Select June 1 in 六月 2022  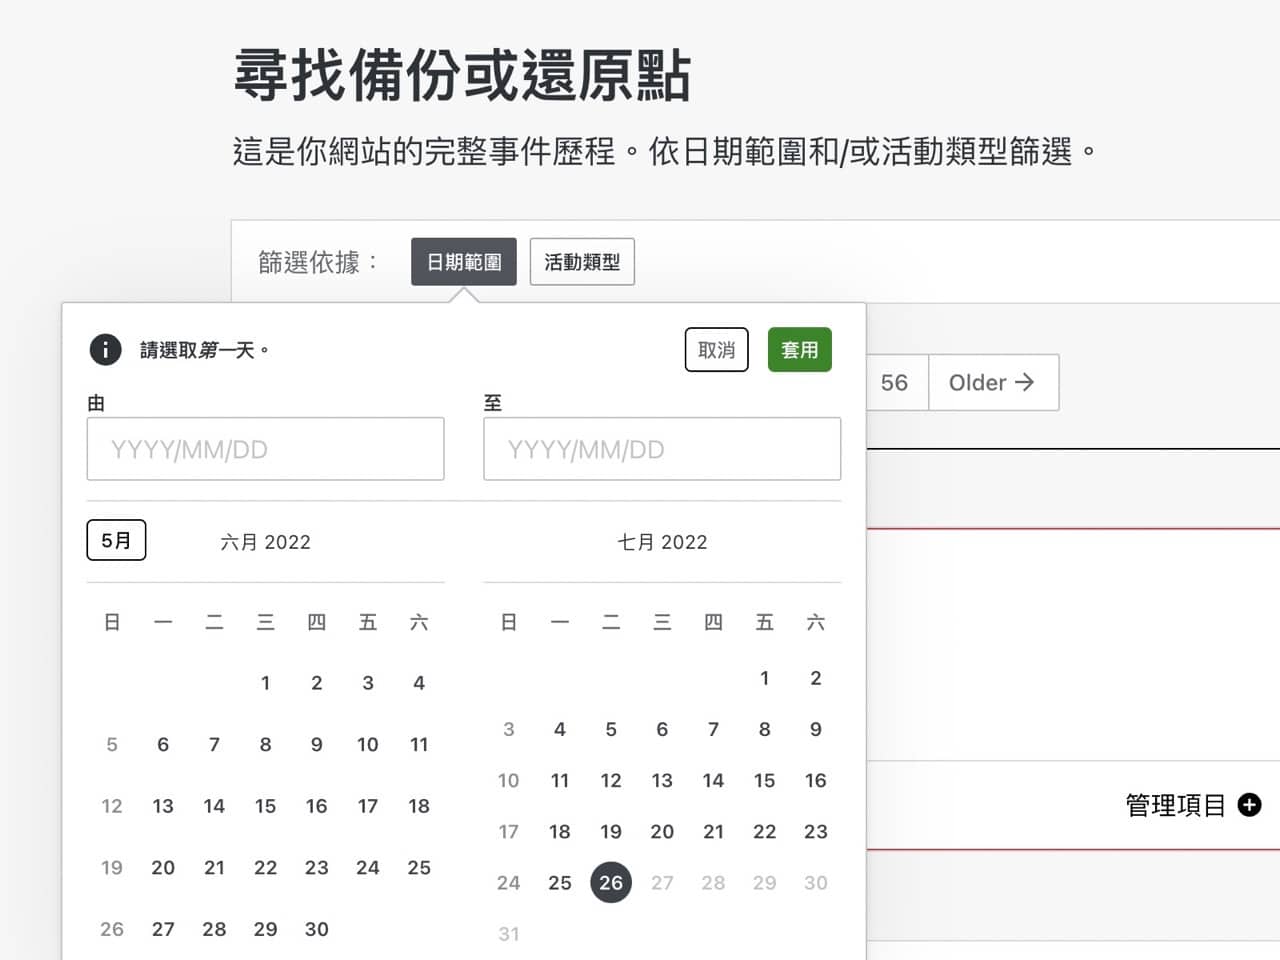pos(265,683)
